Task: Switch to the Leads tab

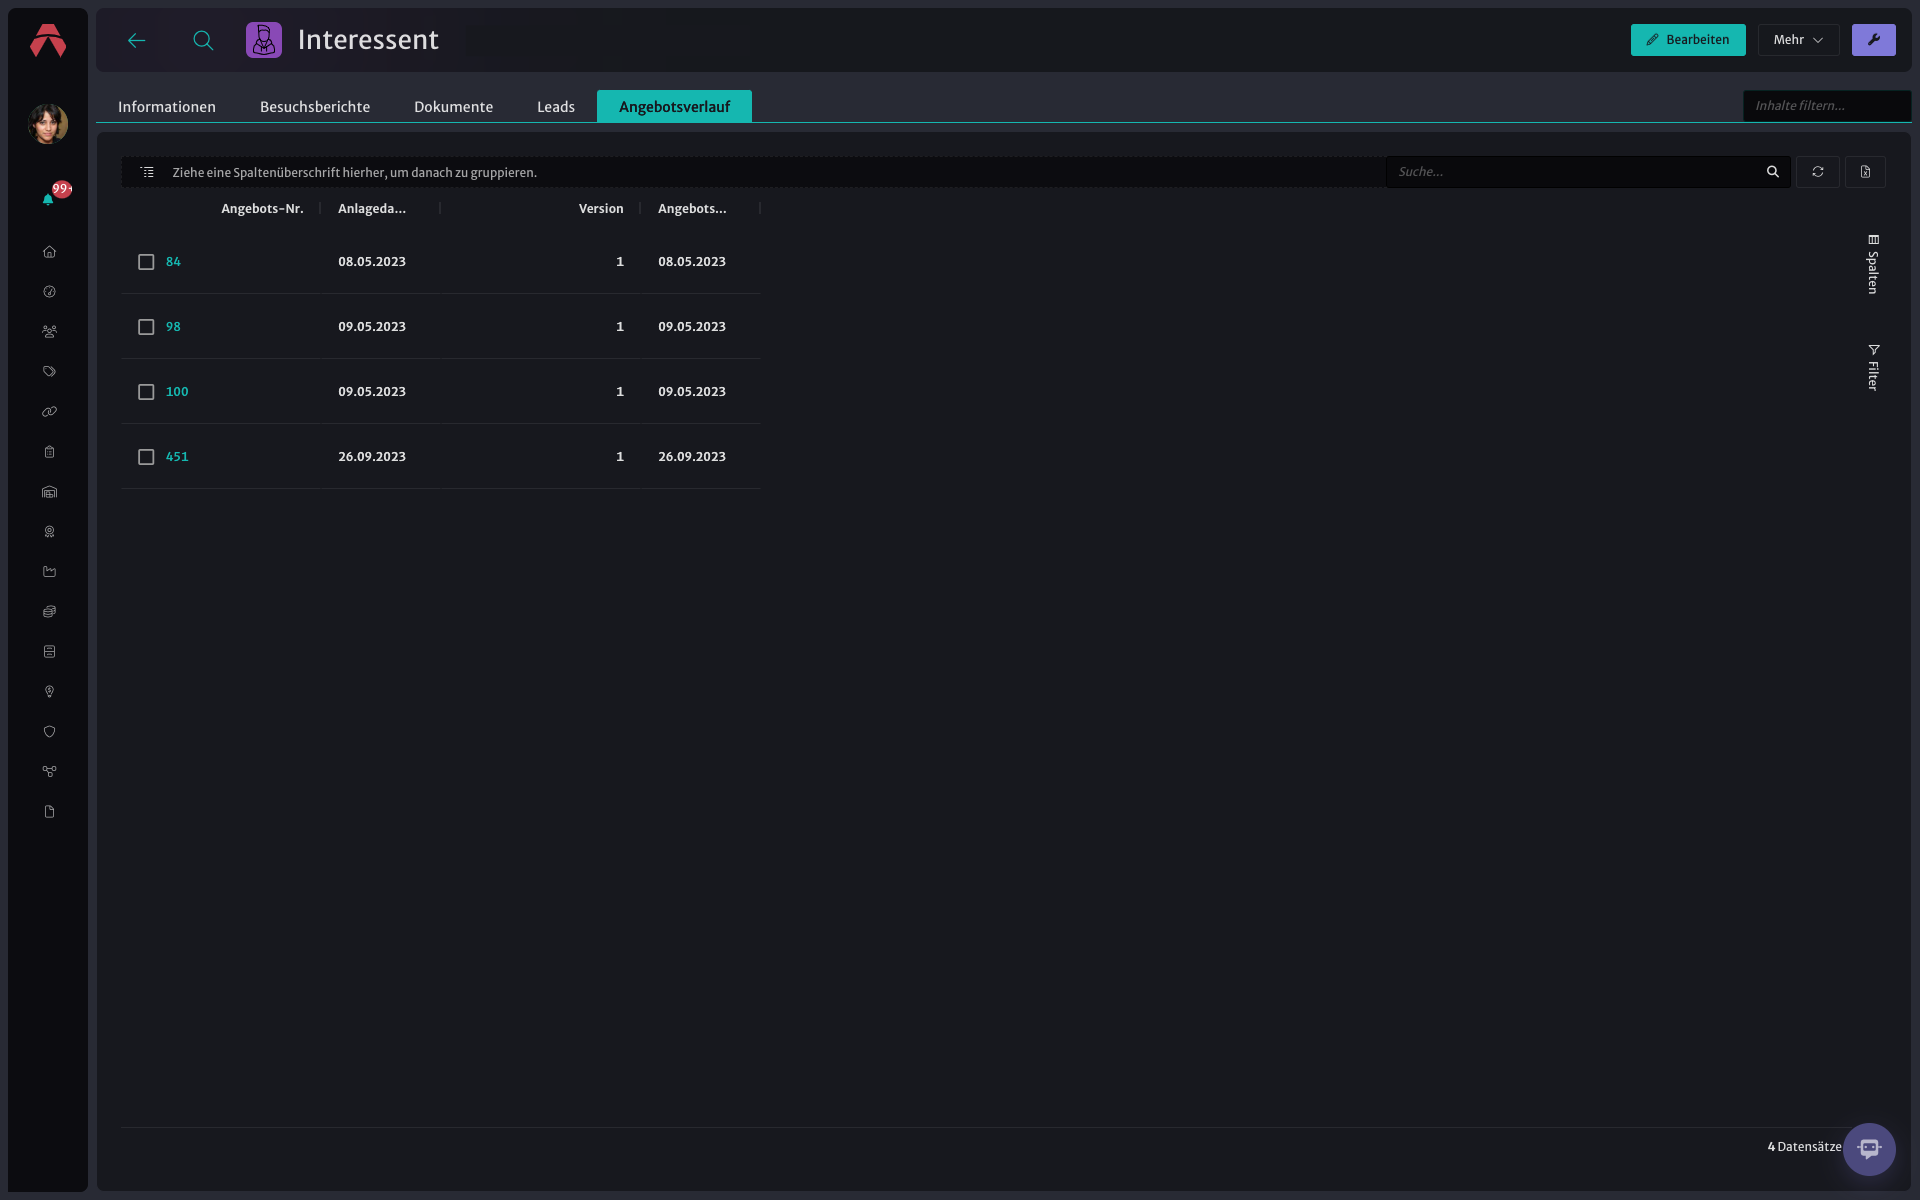Action: pyautogui.click(x=556, y=107)
